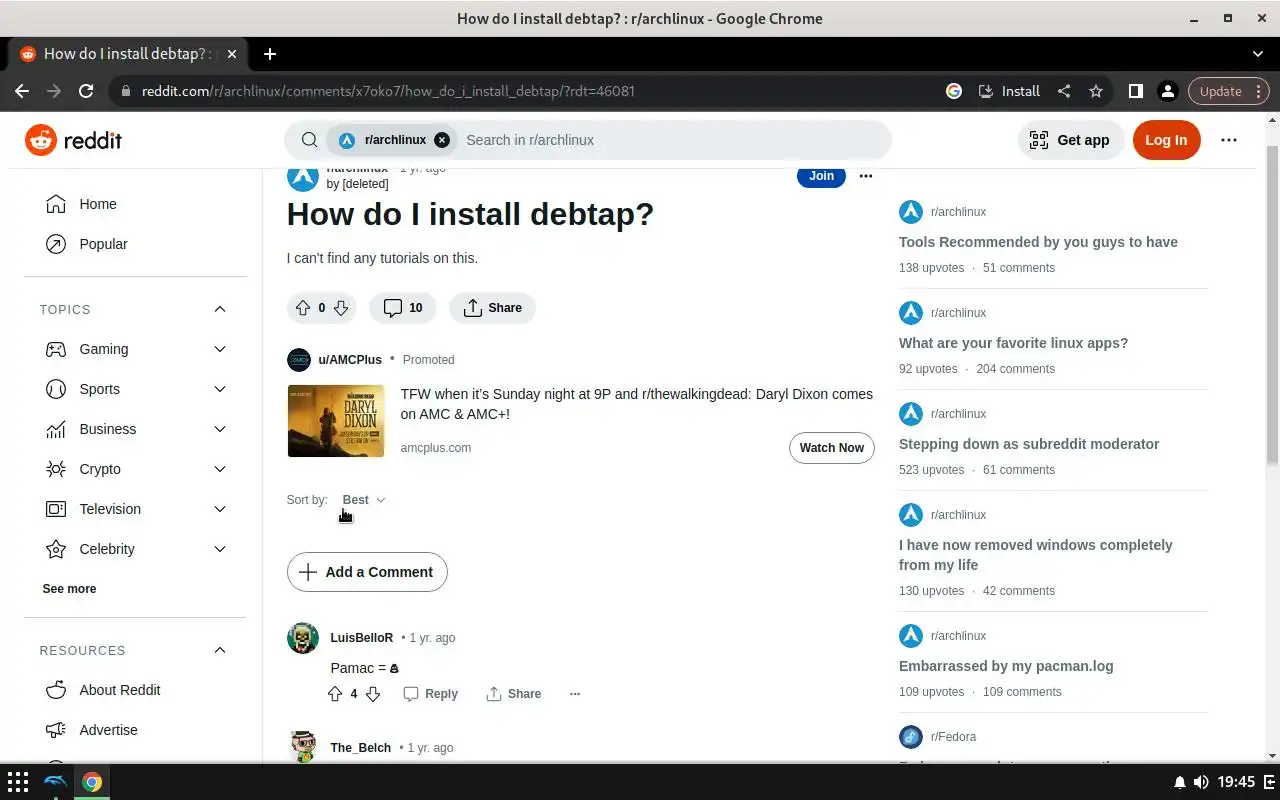The width and height of the screenshot is (1280, 800).
Task: Open new browser tab
Action: [270, 54]
